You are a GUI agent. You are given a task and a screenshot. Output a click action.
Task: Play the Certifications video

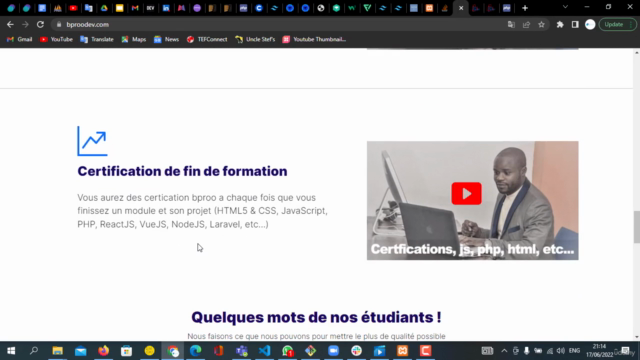click(467, 193)
